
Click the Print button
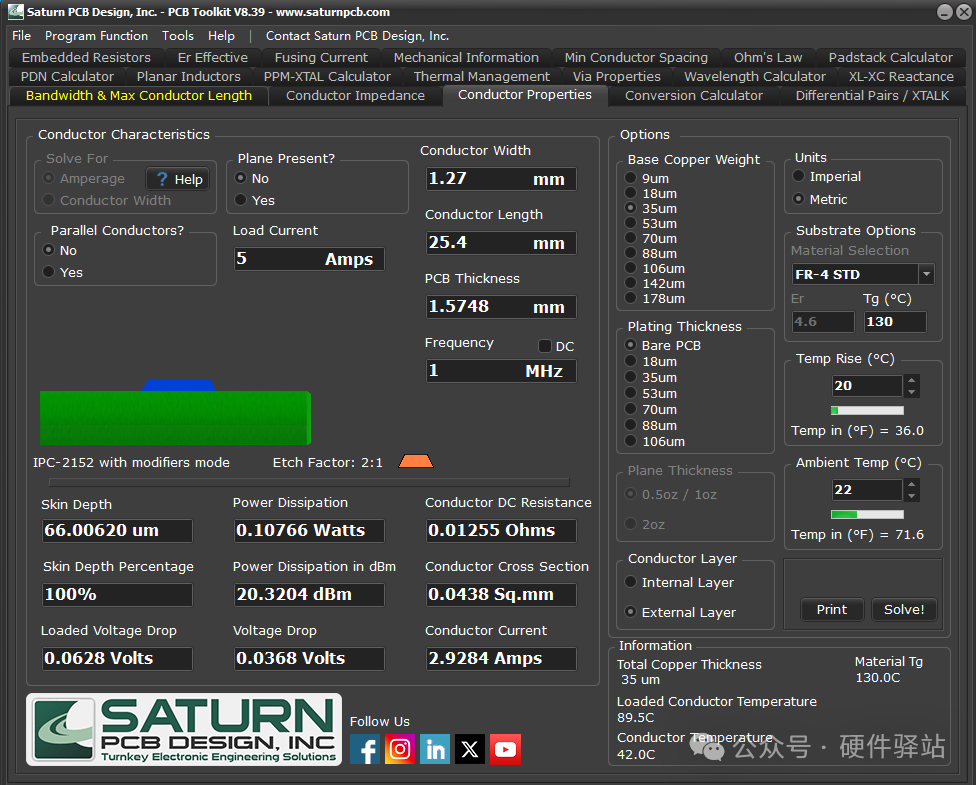tap(832, 609)
